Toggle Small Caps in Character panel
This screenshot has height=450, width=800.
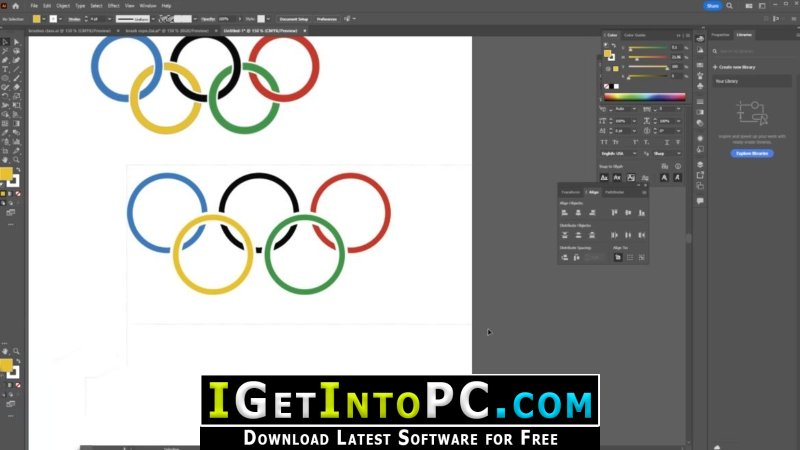coord(616,142)
